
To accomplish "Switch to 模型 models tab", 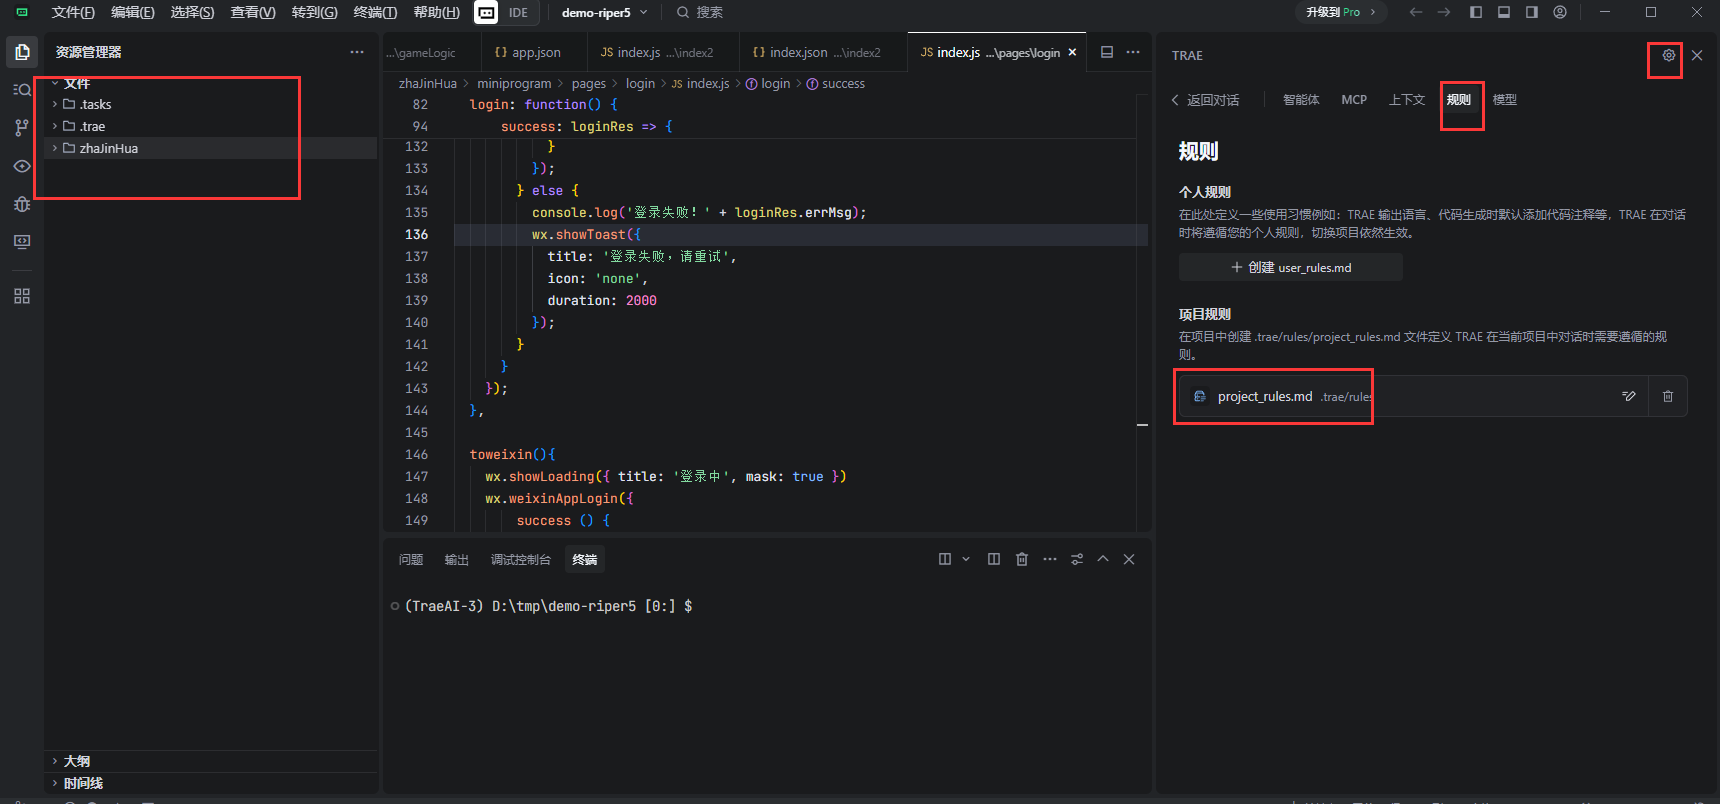I will (x=1504, y=99).
